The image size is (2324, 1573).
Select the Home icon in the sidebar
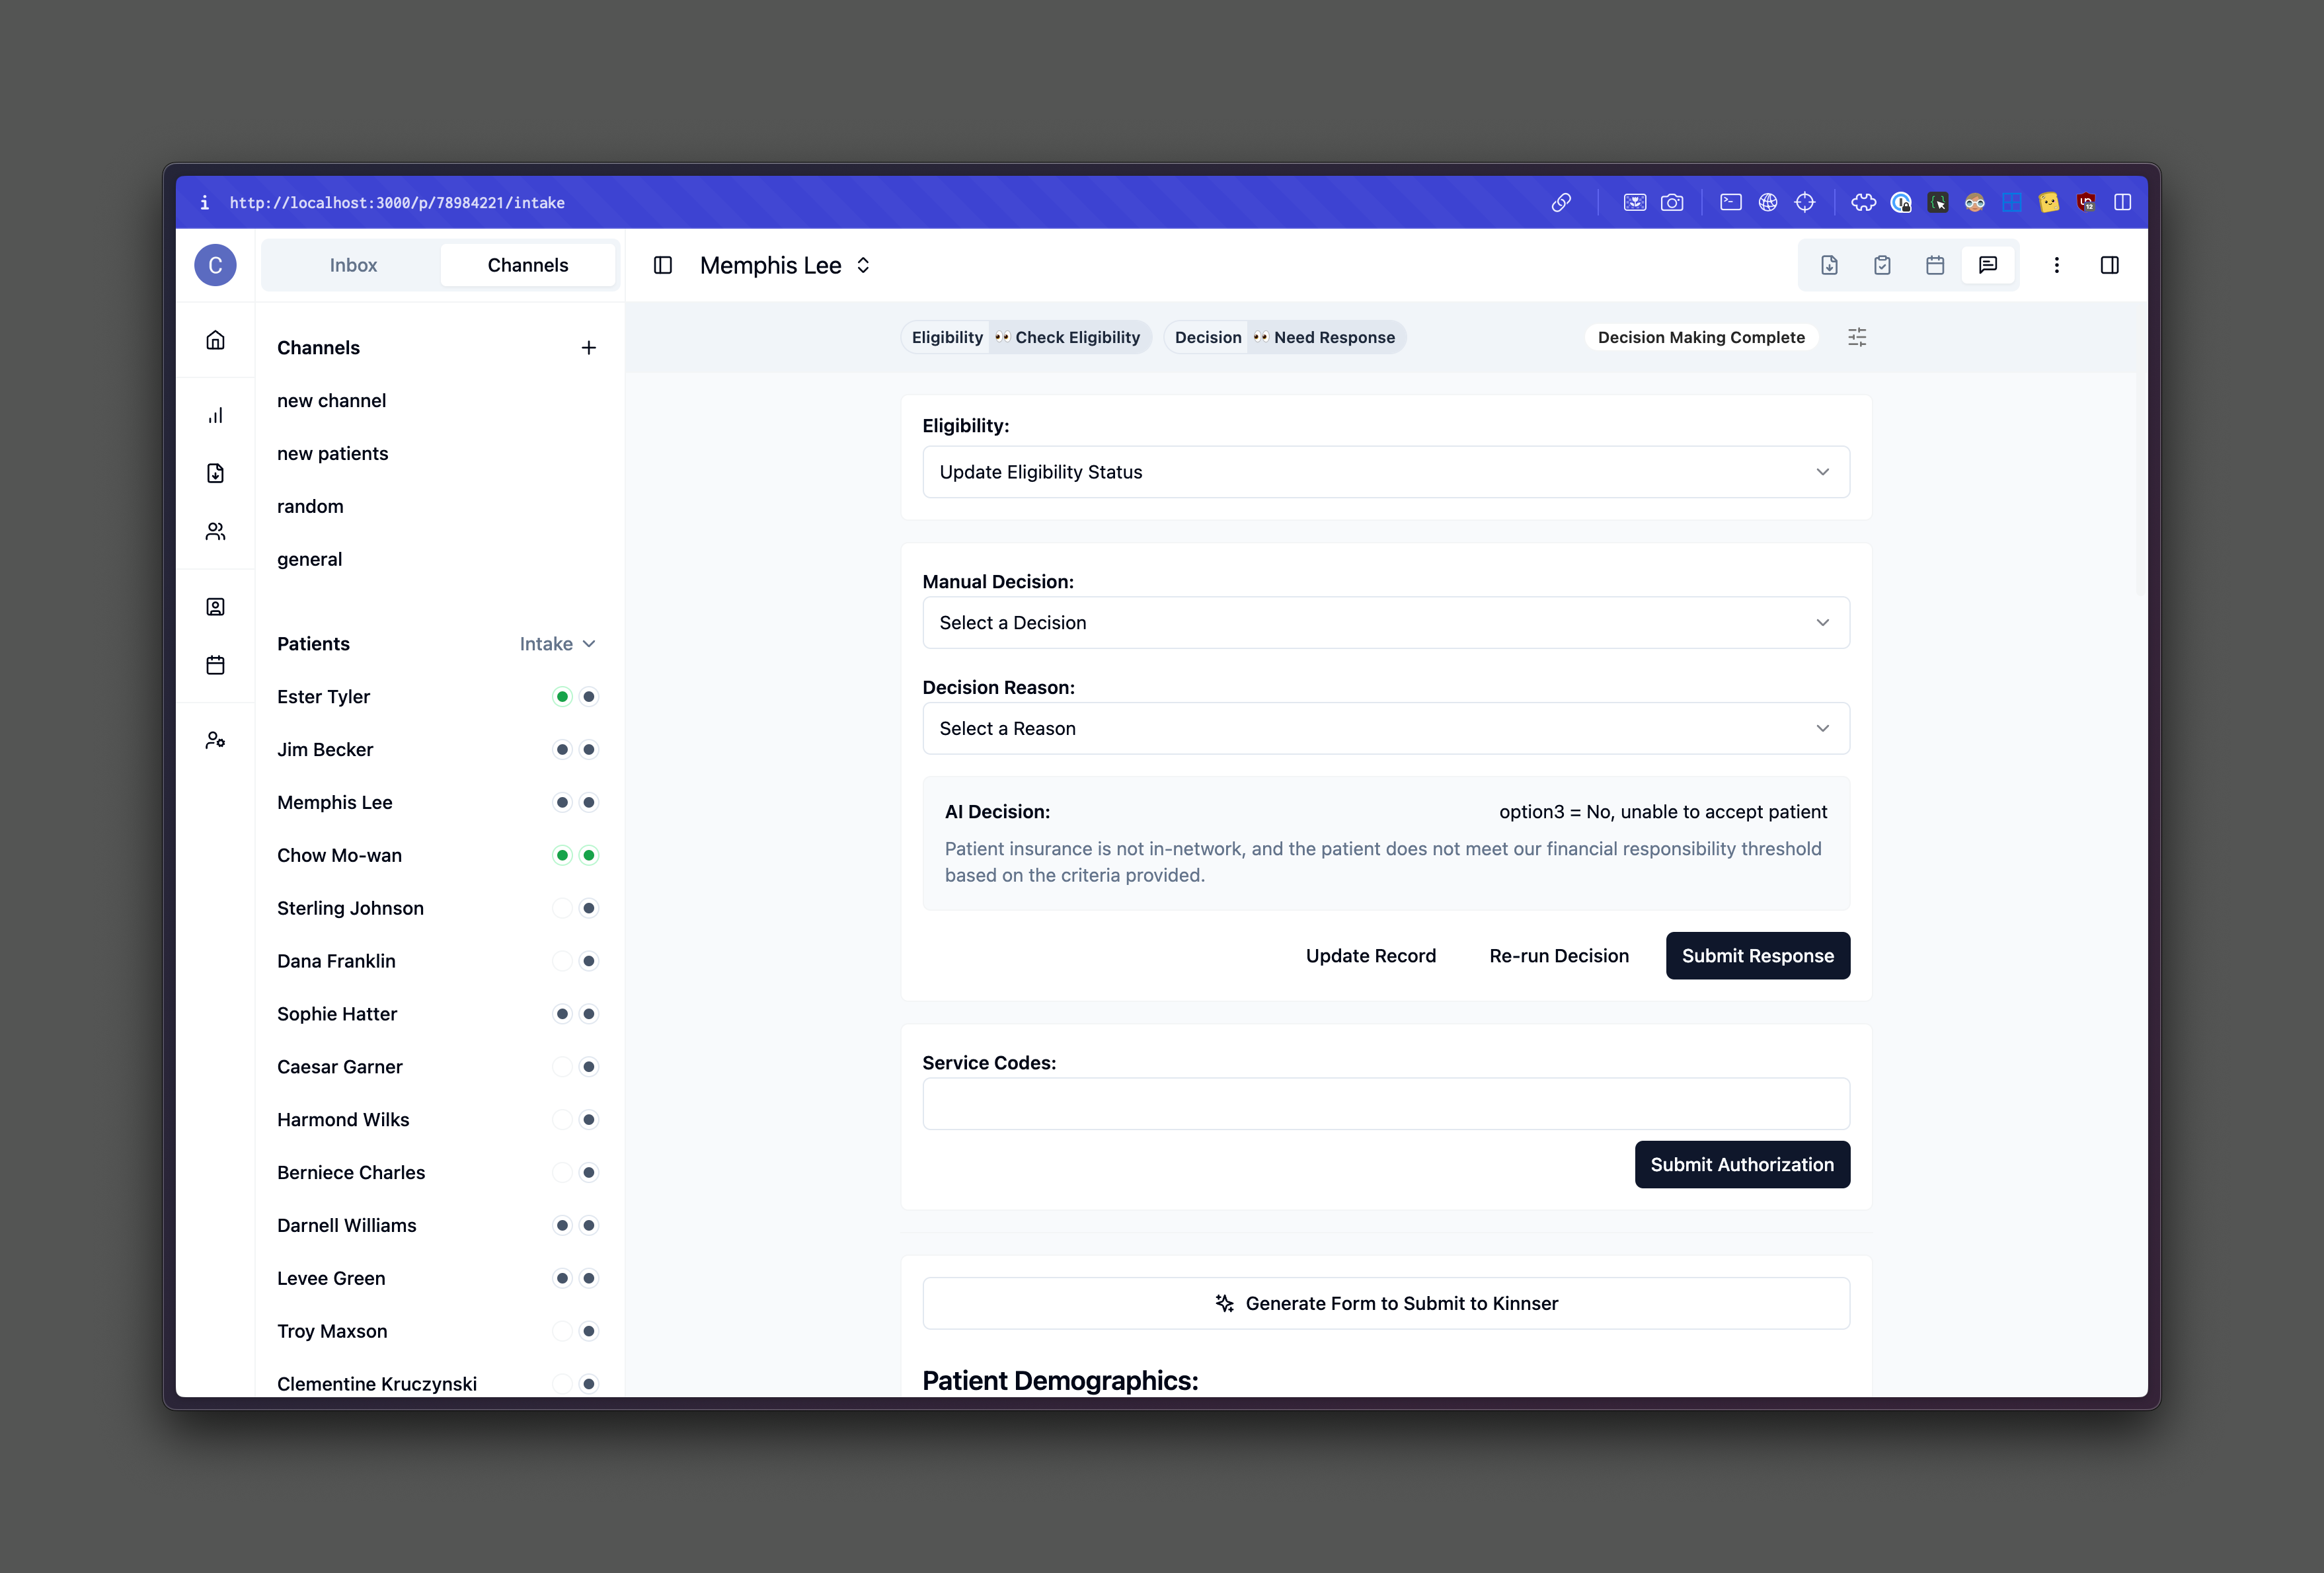point(216,340)
